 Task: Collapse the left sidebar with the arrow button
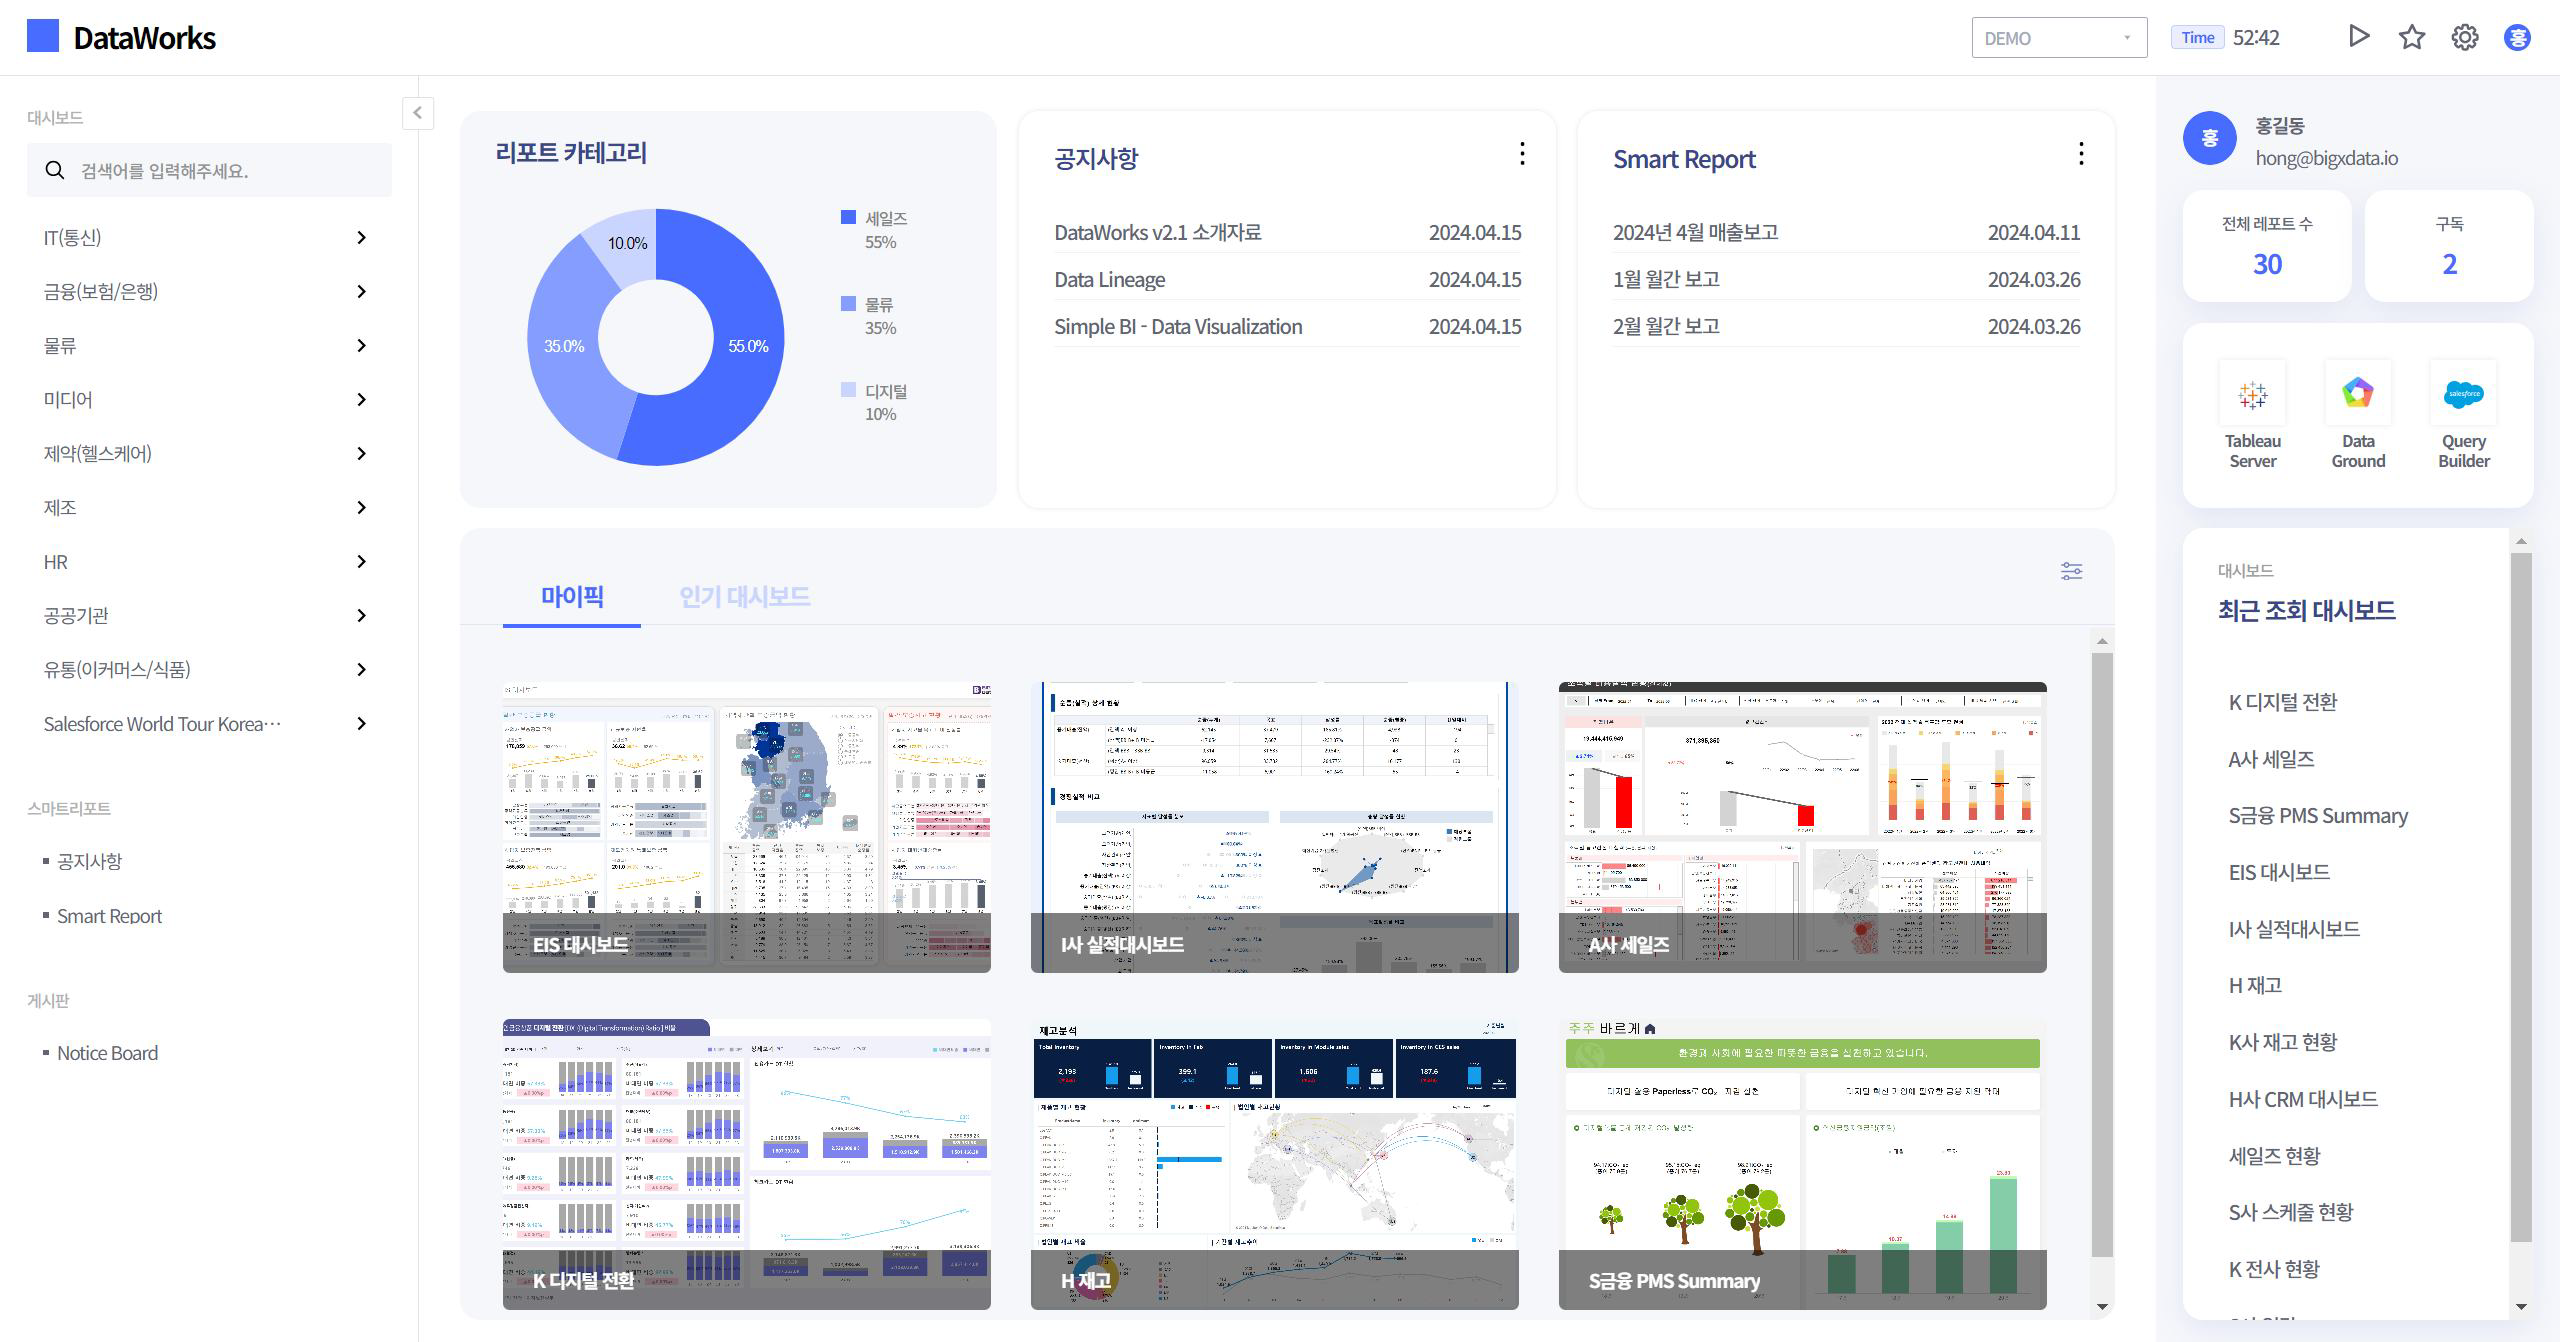click(x=418, y=113)
